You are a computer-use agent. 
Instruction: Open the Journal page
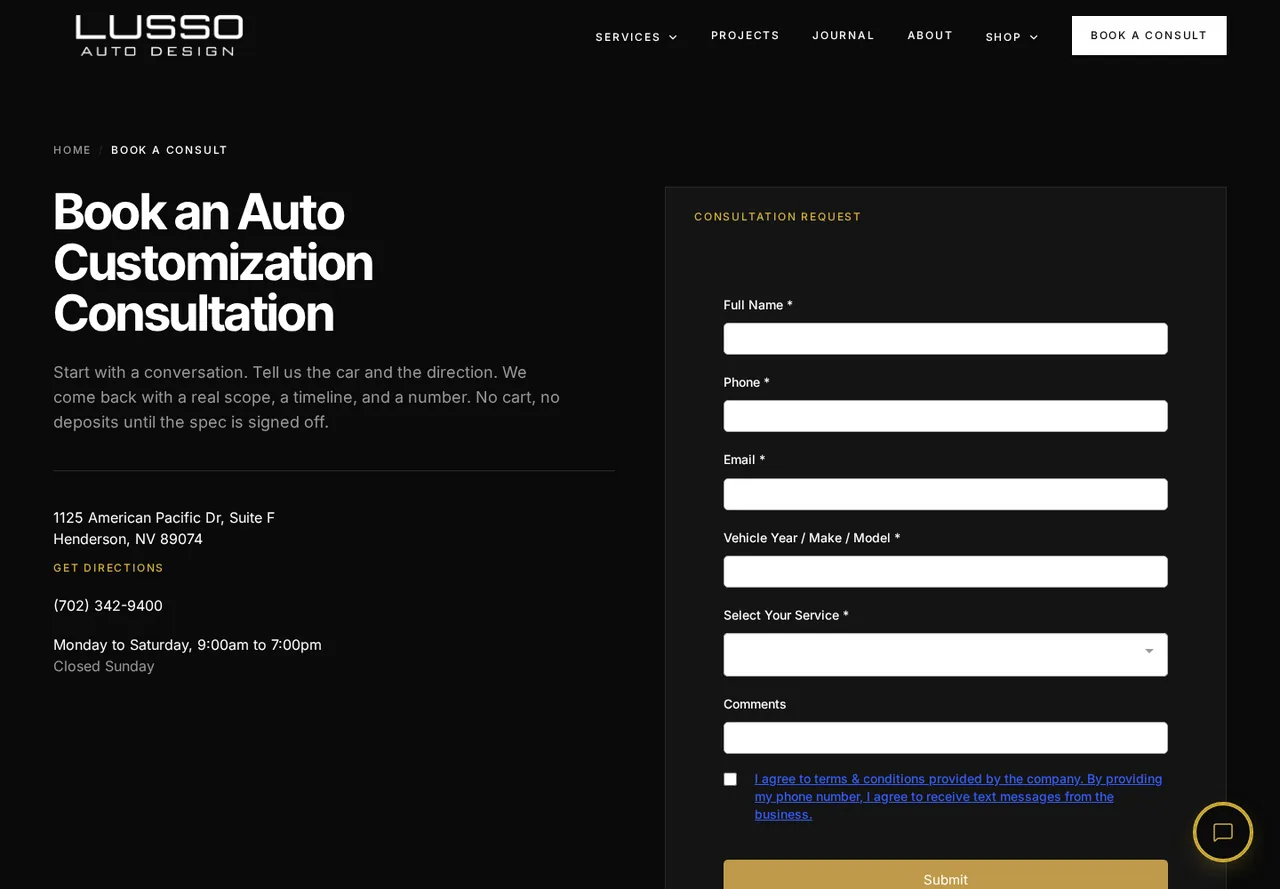click(x=843, y=35)
